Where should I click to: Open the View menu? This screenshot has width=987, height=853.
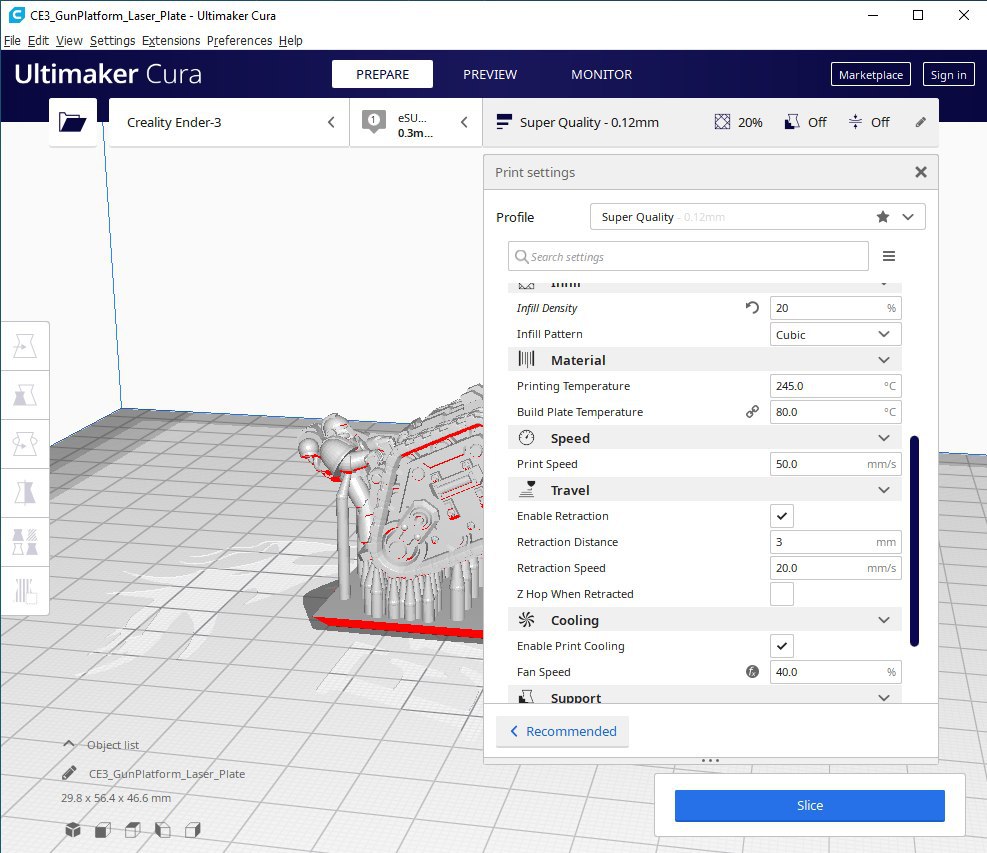click(69, 40)
